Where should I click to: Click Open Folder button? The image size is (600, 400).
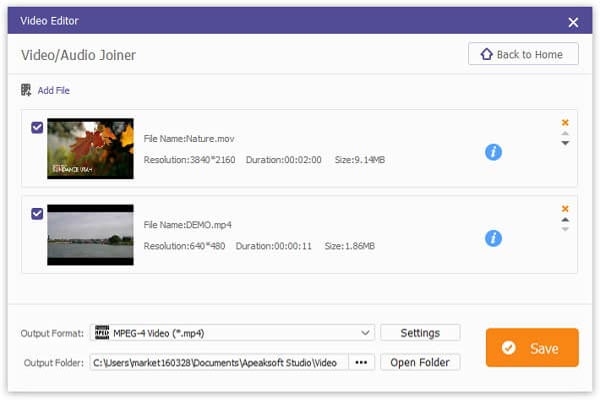click(x=420, y=362)
